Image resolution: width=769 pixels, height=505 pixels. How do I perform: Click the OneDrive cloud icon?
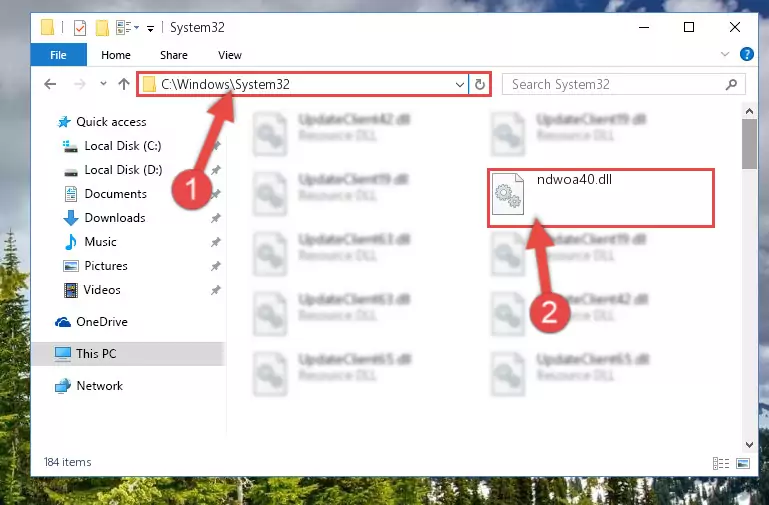(62, 322)
